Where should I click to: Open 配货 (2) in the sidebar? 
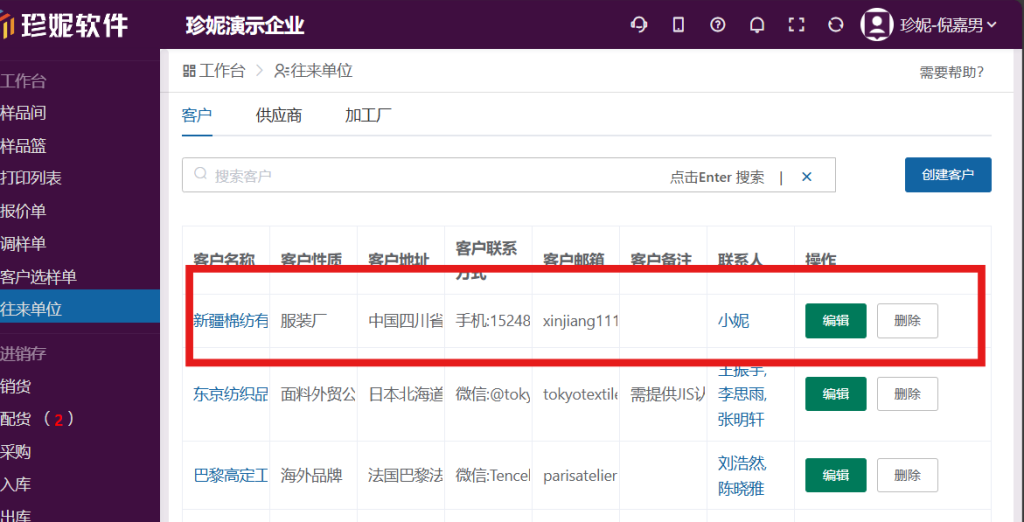pyautogui.click(x=38, y=419)
